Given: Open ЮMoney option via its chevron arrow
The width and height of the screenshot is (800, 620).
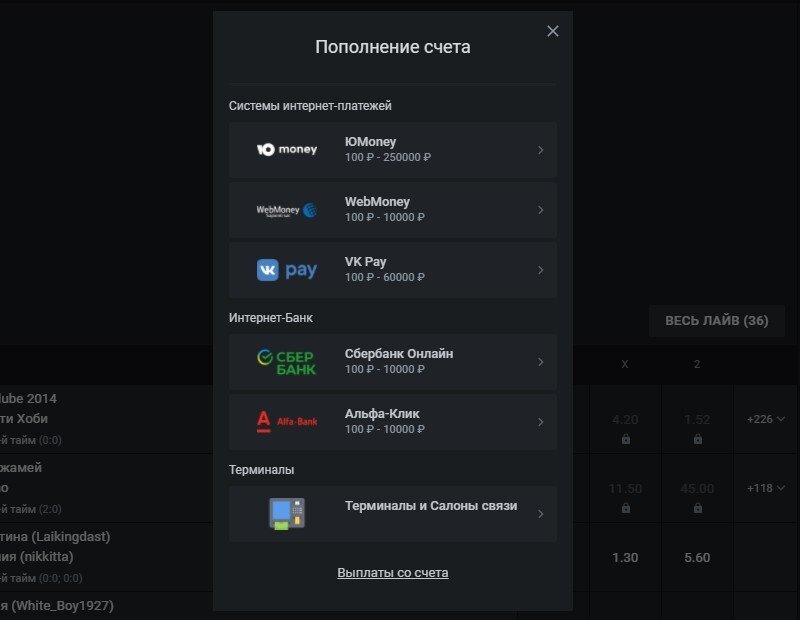Looking at the screenshot, I should (x=540, y=150).
